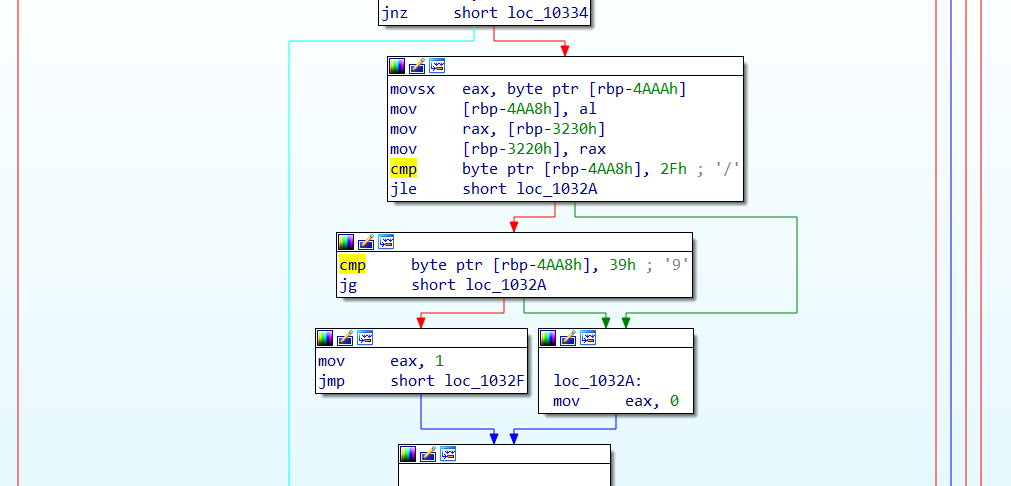This screenshot has width=1011, height=486.
Task: Click the jle mnemonic
Action: tap(404, 189)
